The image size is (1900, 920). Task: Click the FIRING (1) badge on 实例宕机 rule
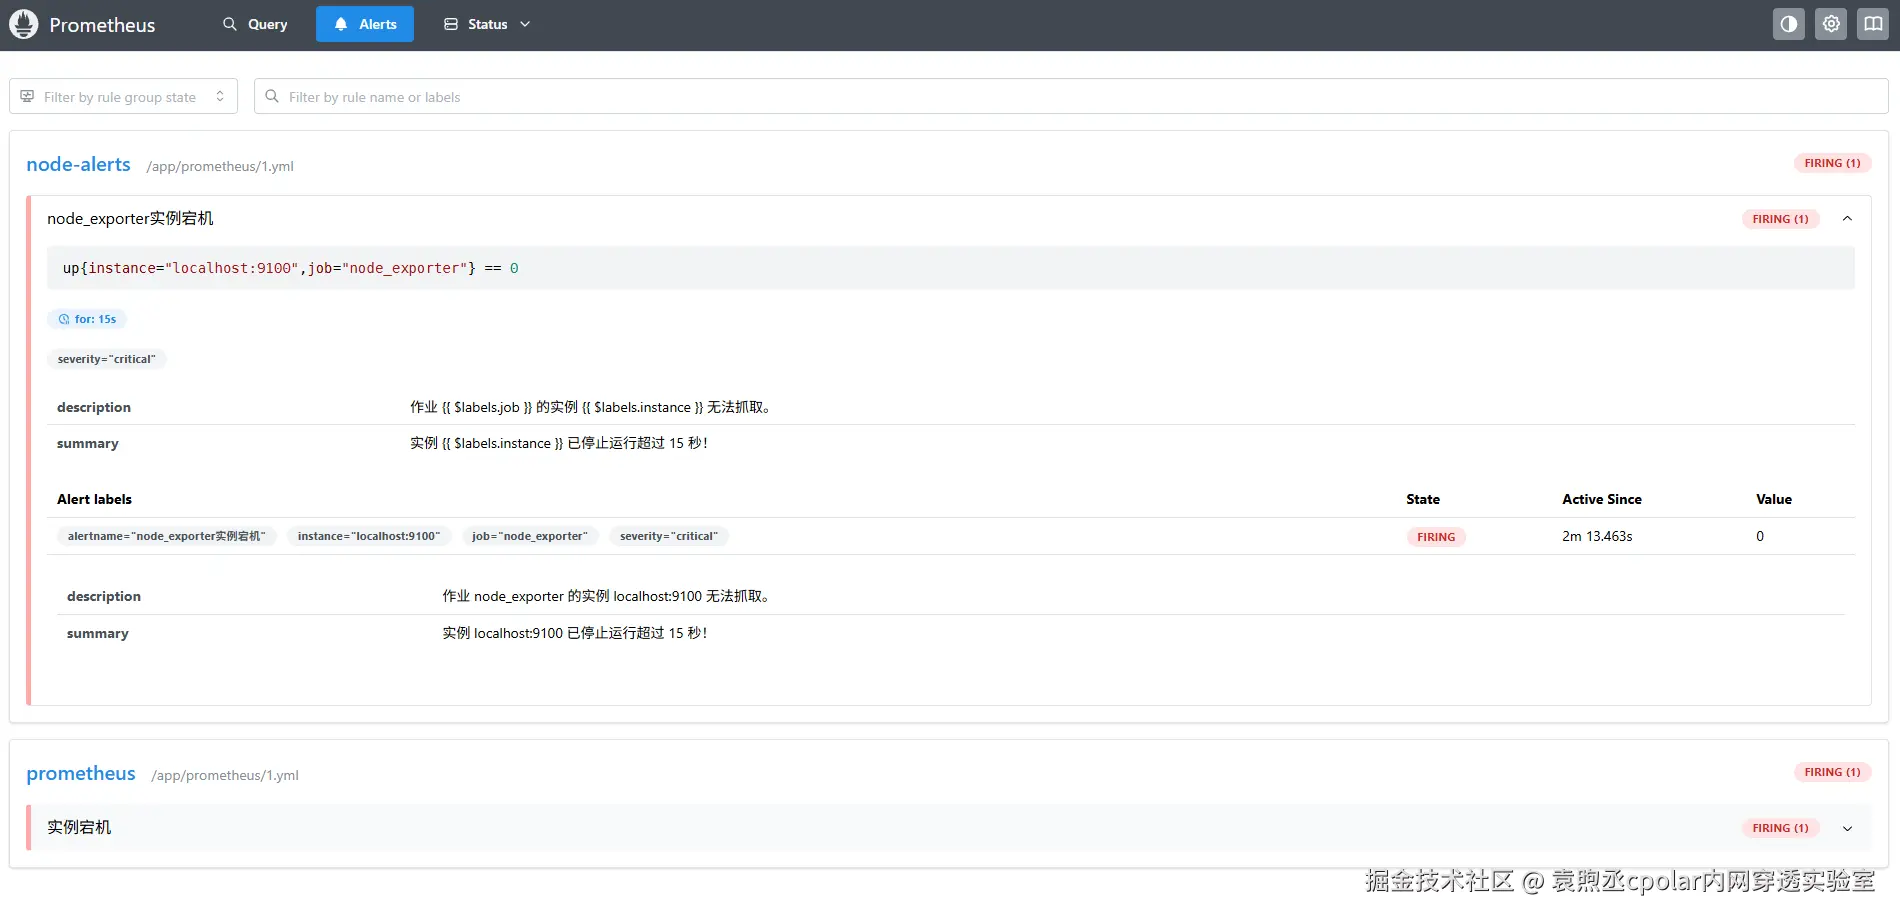click(x=1780, y=828)
